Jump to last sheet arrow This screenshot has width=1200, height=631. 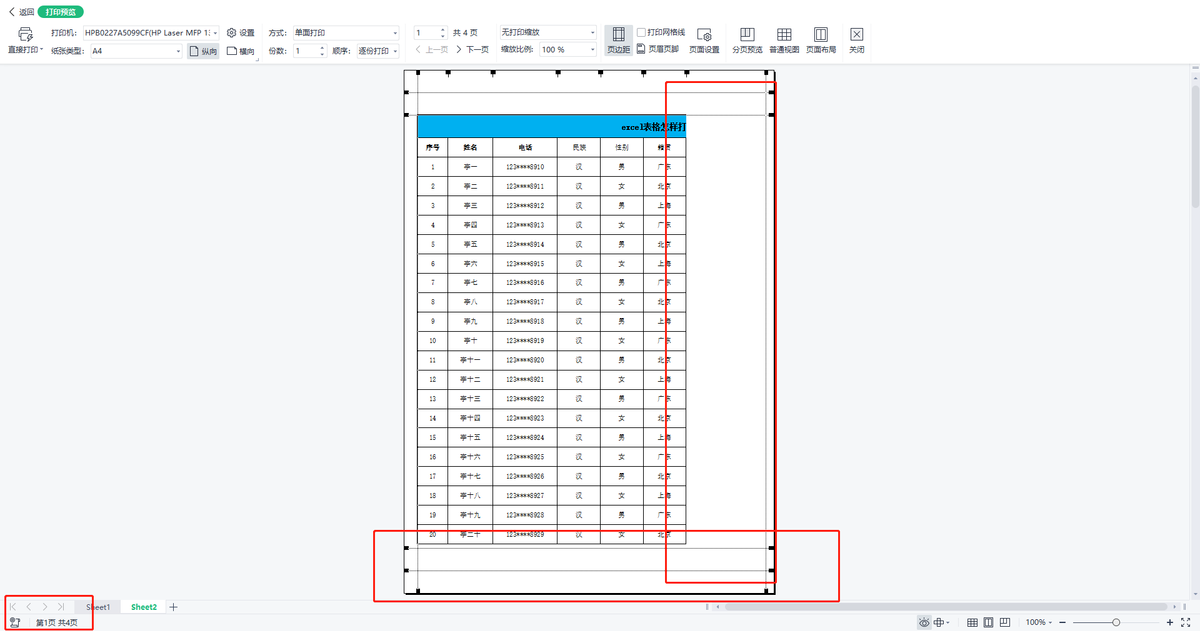pyautogui.click(x=61, y=607)
